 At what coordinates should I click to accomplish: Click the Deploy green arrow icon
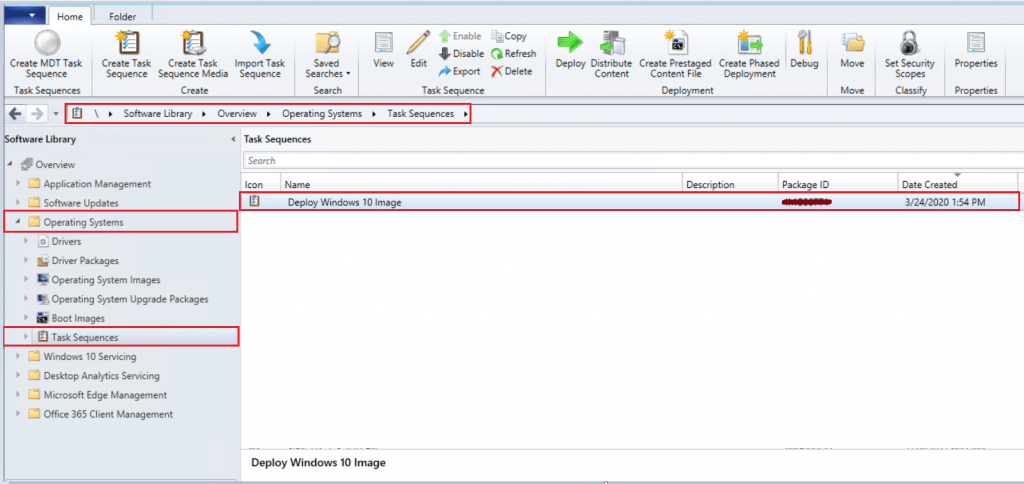pyautogui.click(x=569, y=43)
